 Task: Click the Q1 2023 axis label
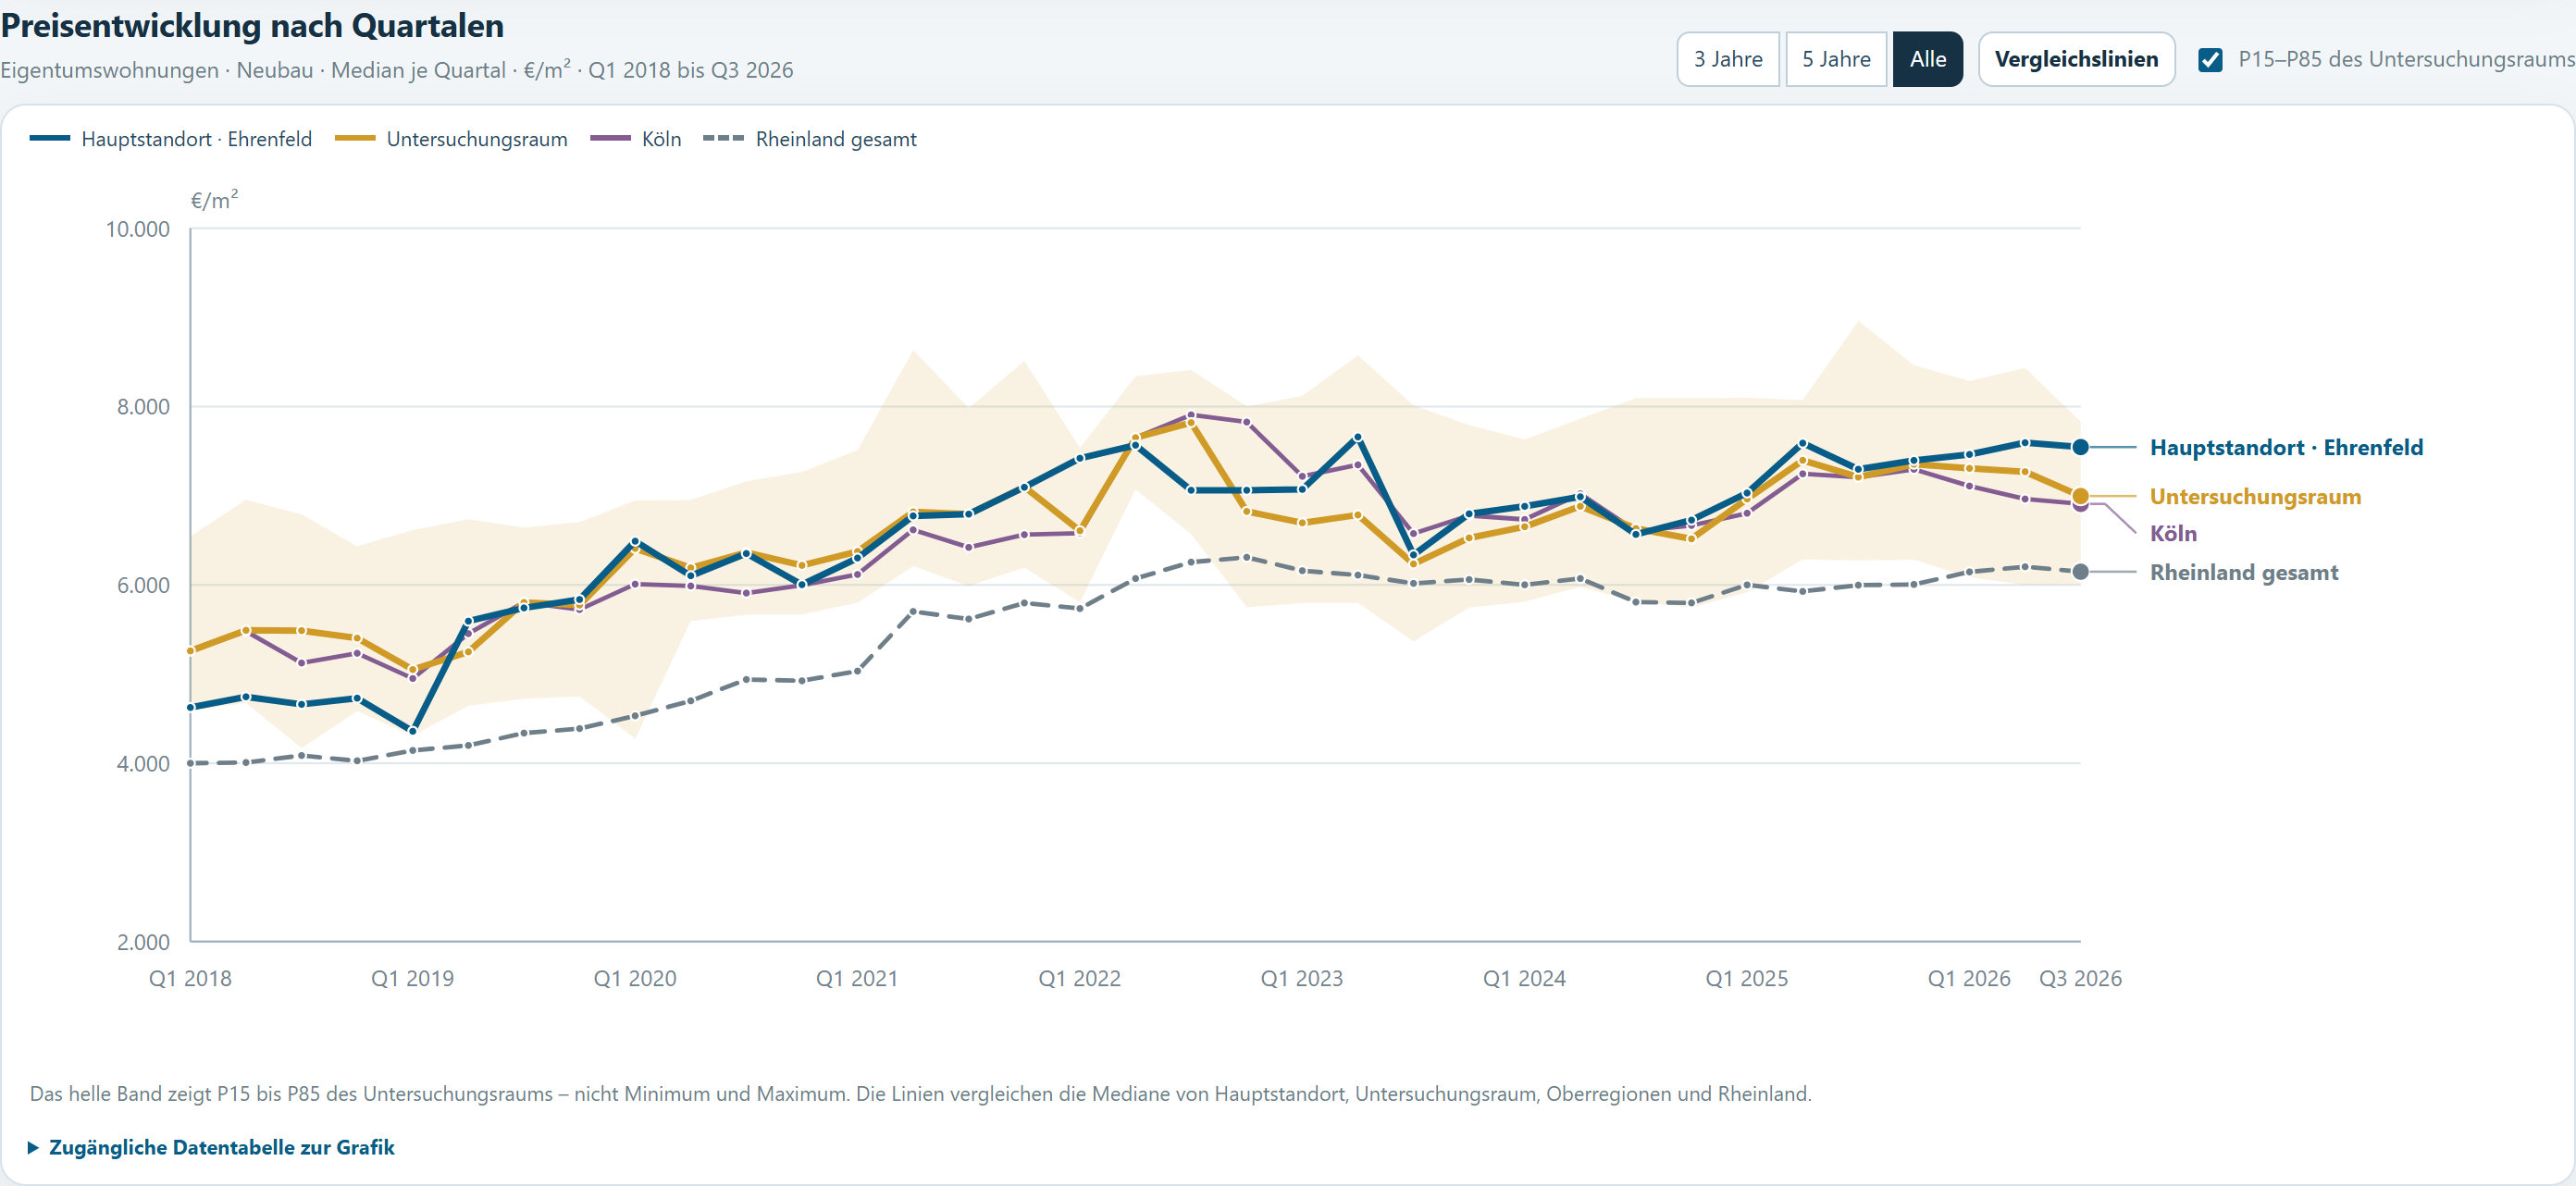[1301, 978]
